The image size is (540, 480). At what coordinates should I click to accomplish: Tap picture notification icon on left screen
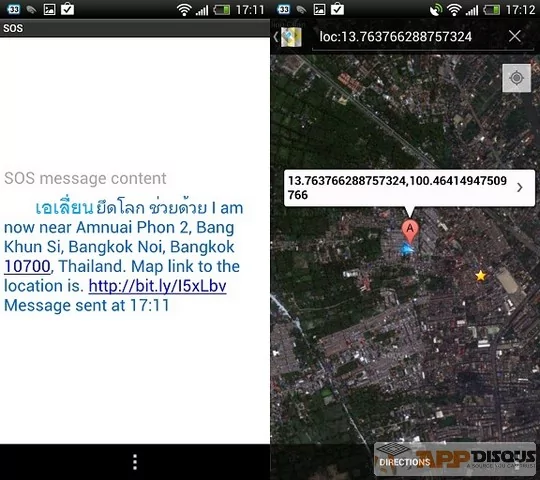(49, 9)
